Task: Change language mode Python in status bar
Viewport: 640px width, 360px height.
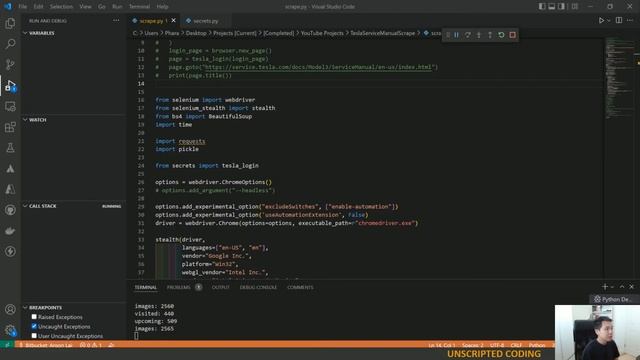Action: (537, 345)
